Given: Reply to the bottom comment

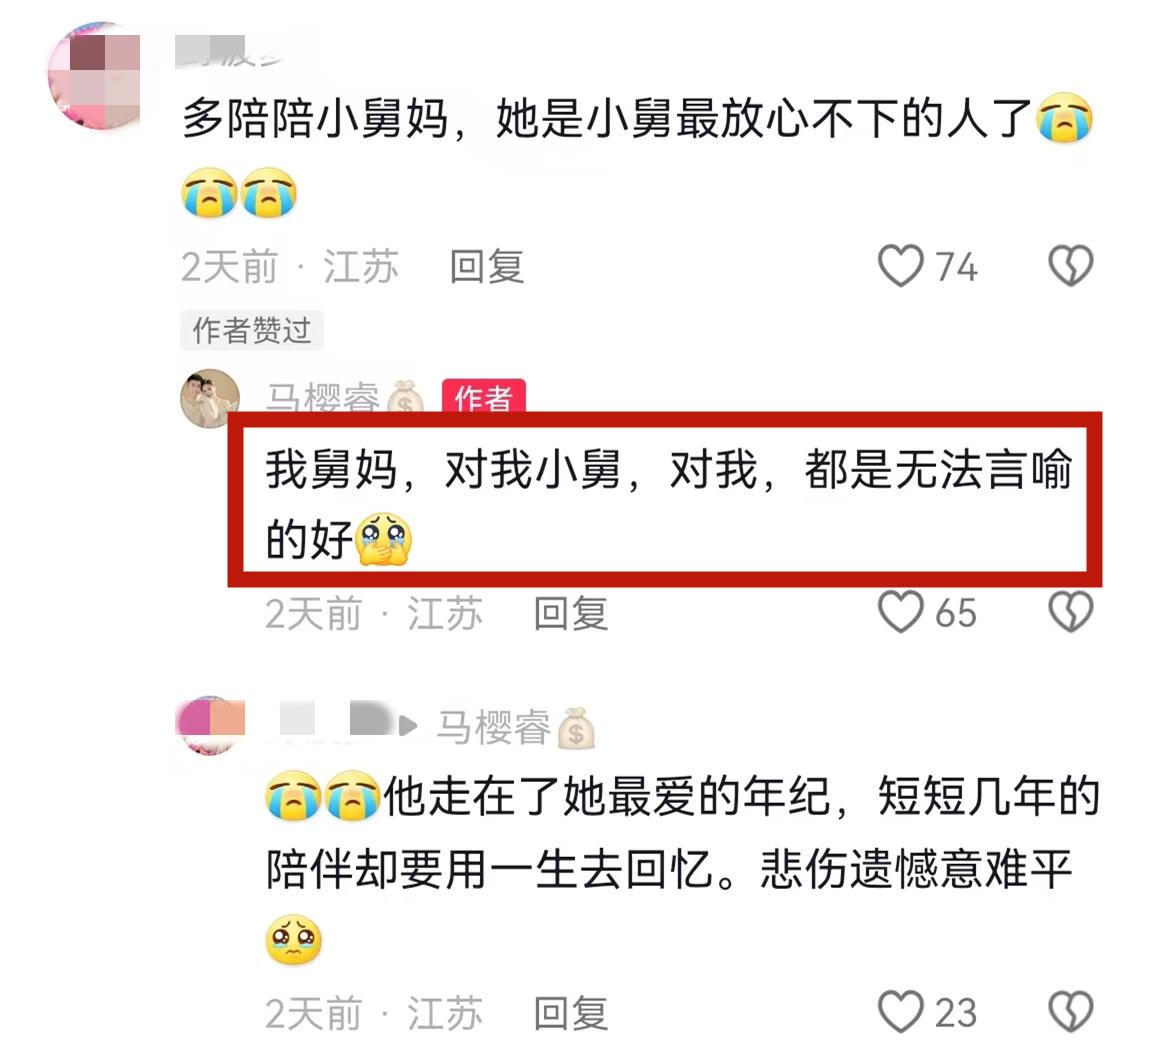Looking at the screenshot, I should point(571,1013).
